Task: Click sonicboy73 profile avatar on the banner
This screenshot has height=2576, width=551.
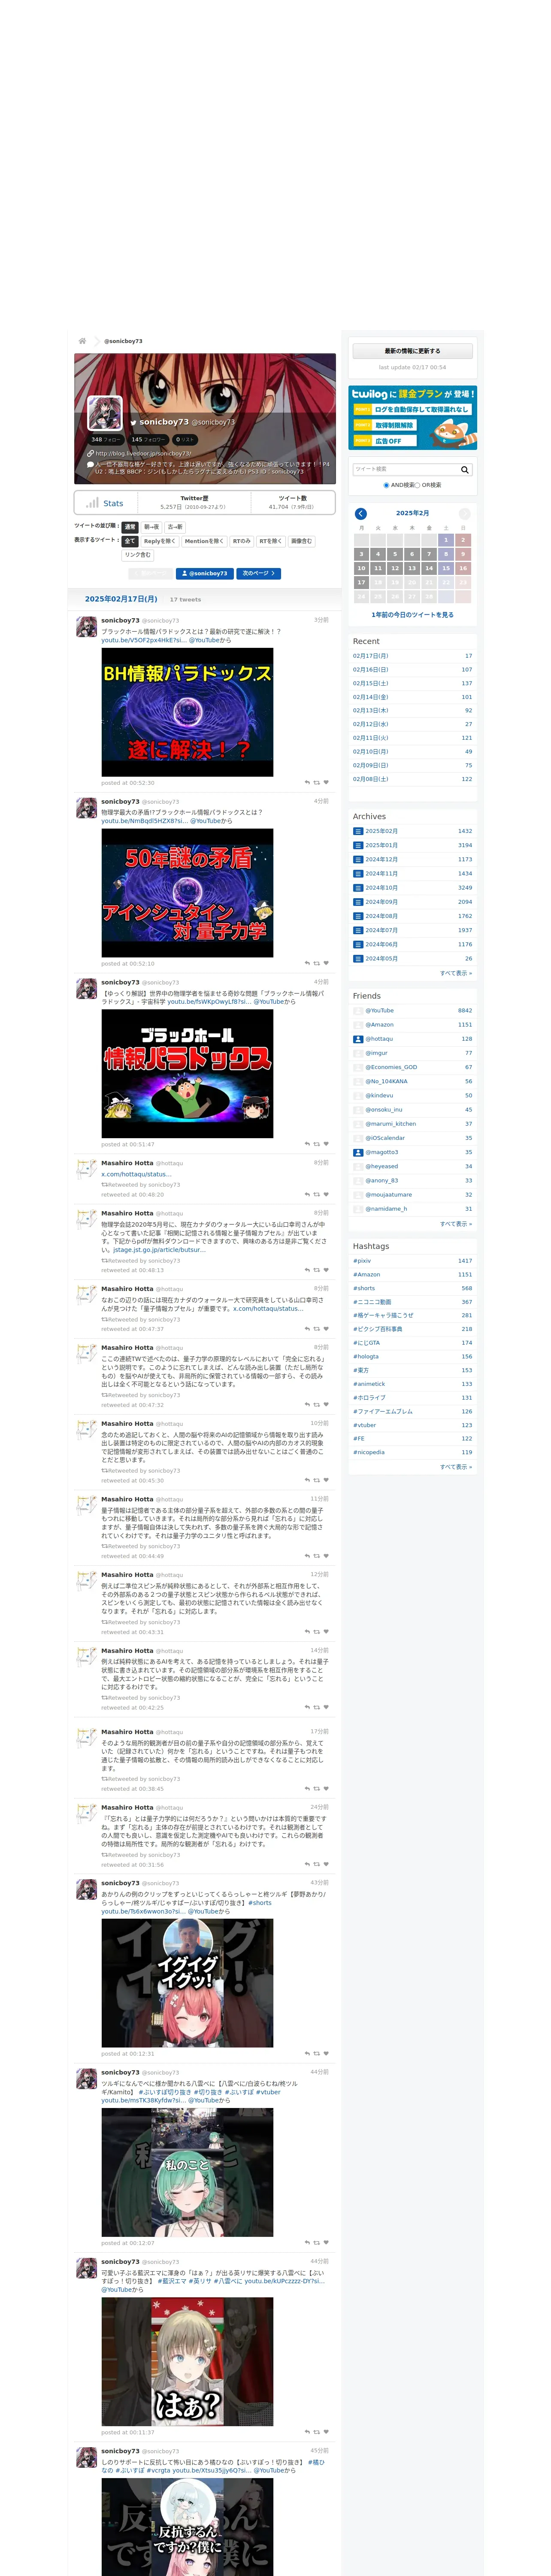Action: point(105,413)
